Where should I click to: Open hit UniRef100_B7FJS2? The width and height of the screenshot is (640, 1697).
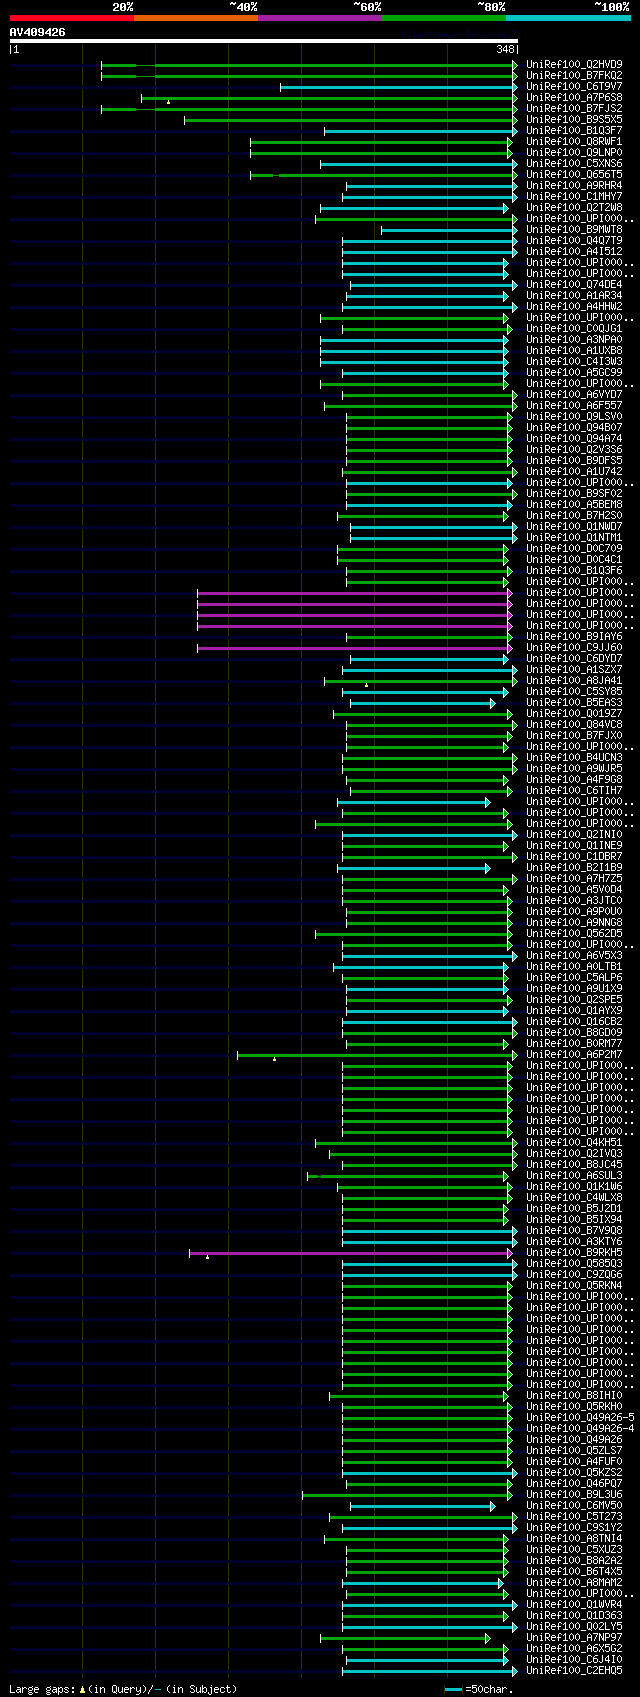click(574, 109)
